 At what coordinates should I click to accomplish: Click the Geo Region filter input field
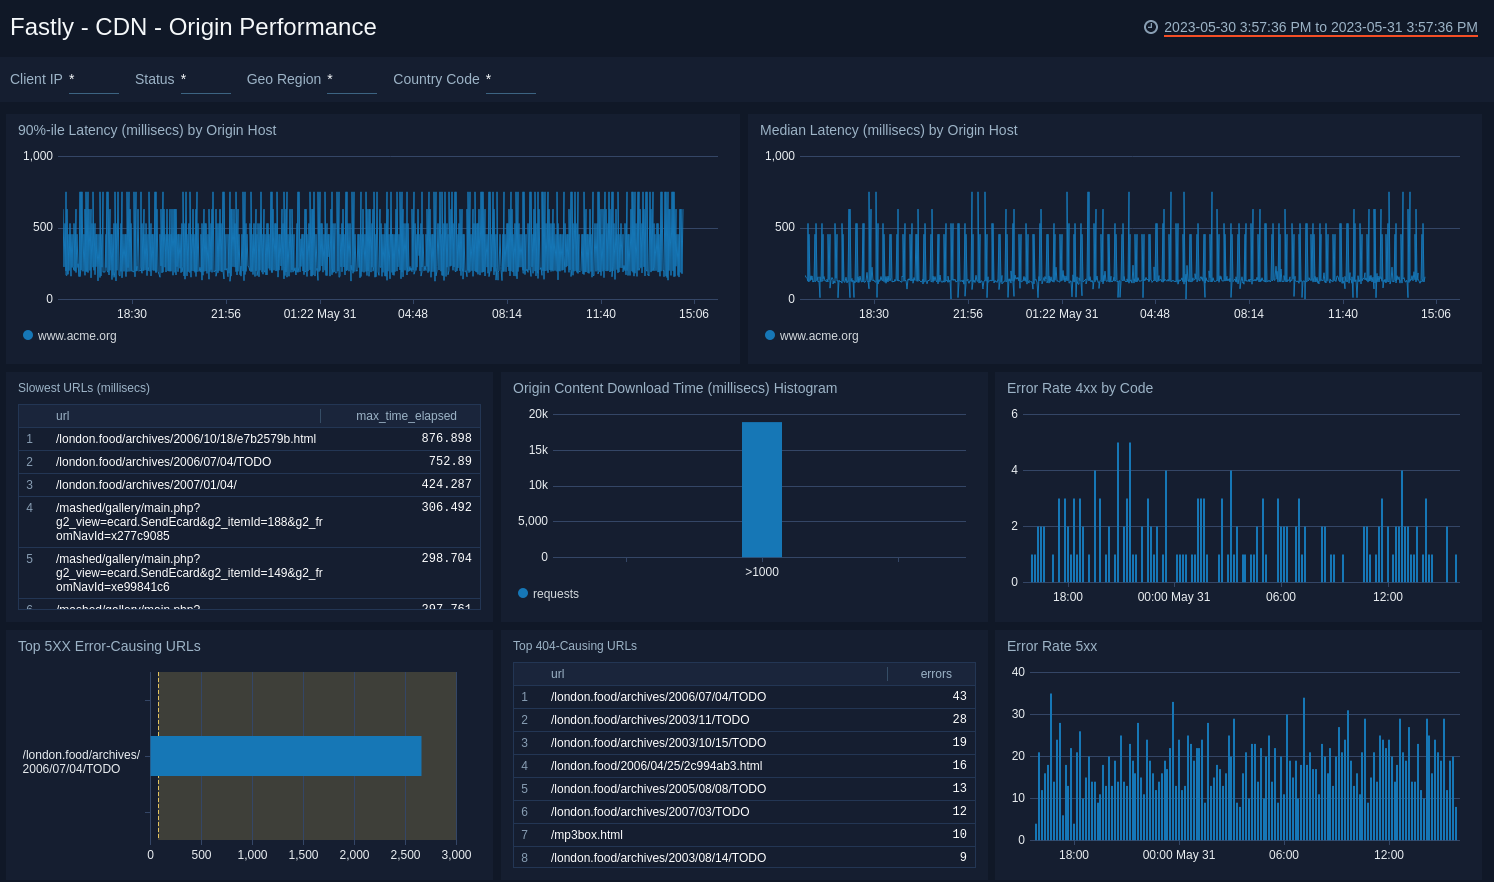click(x=351, y=82)
